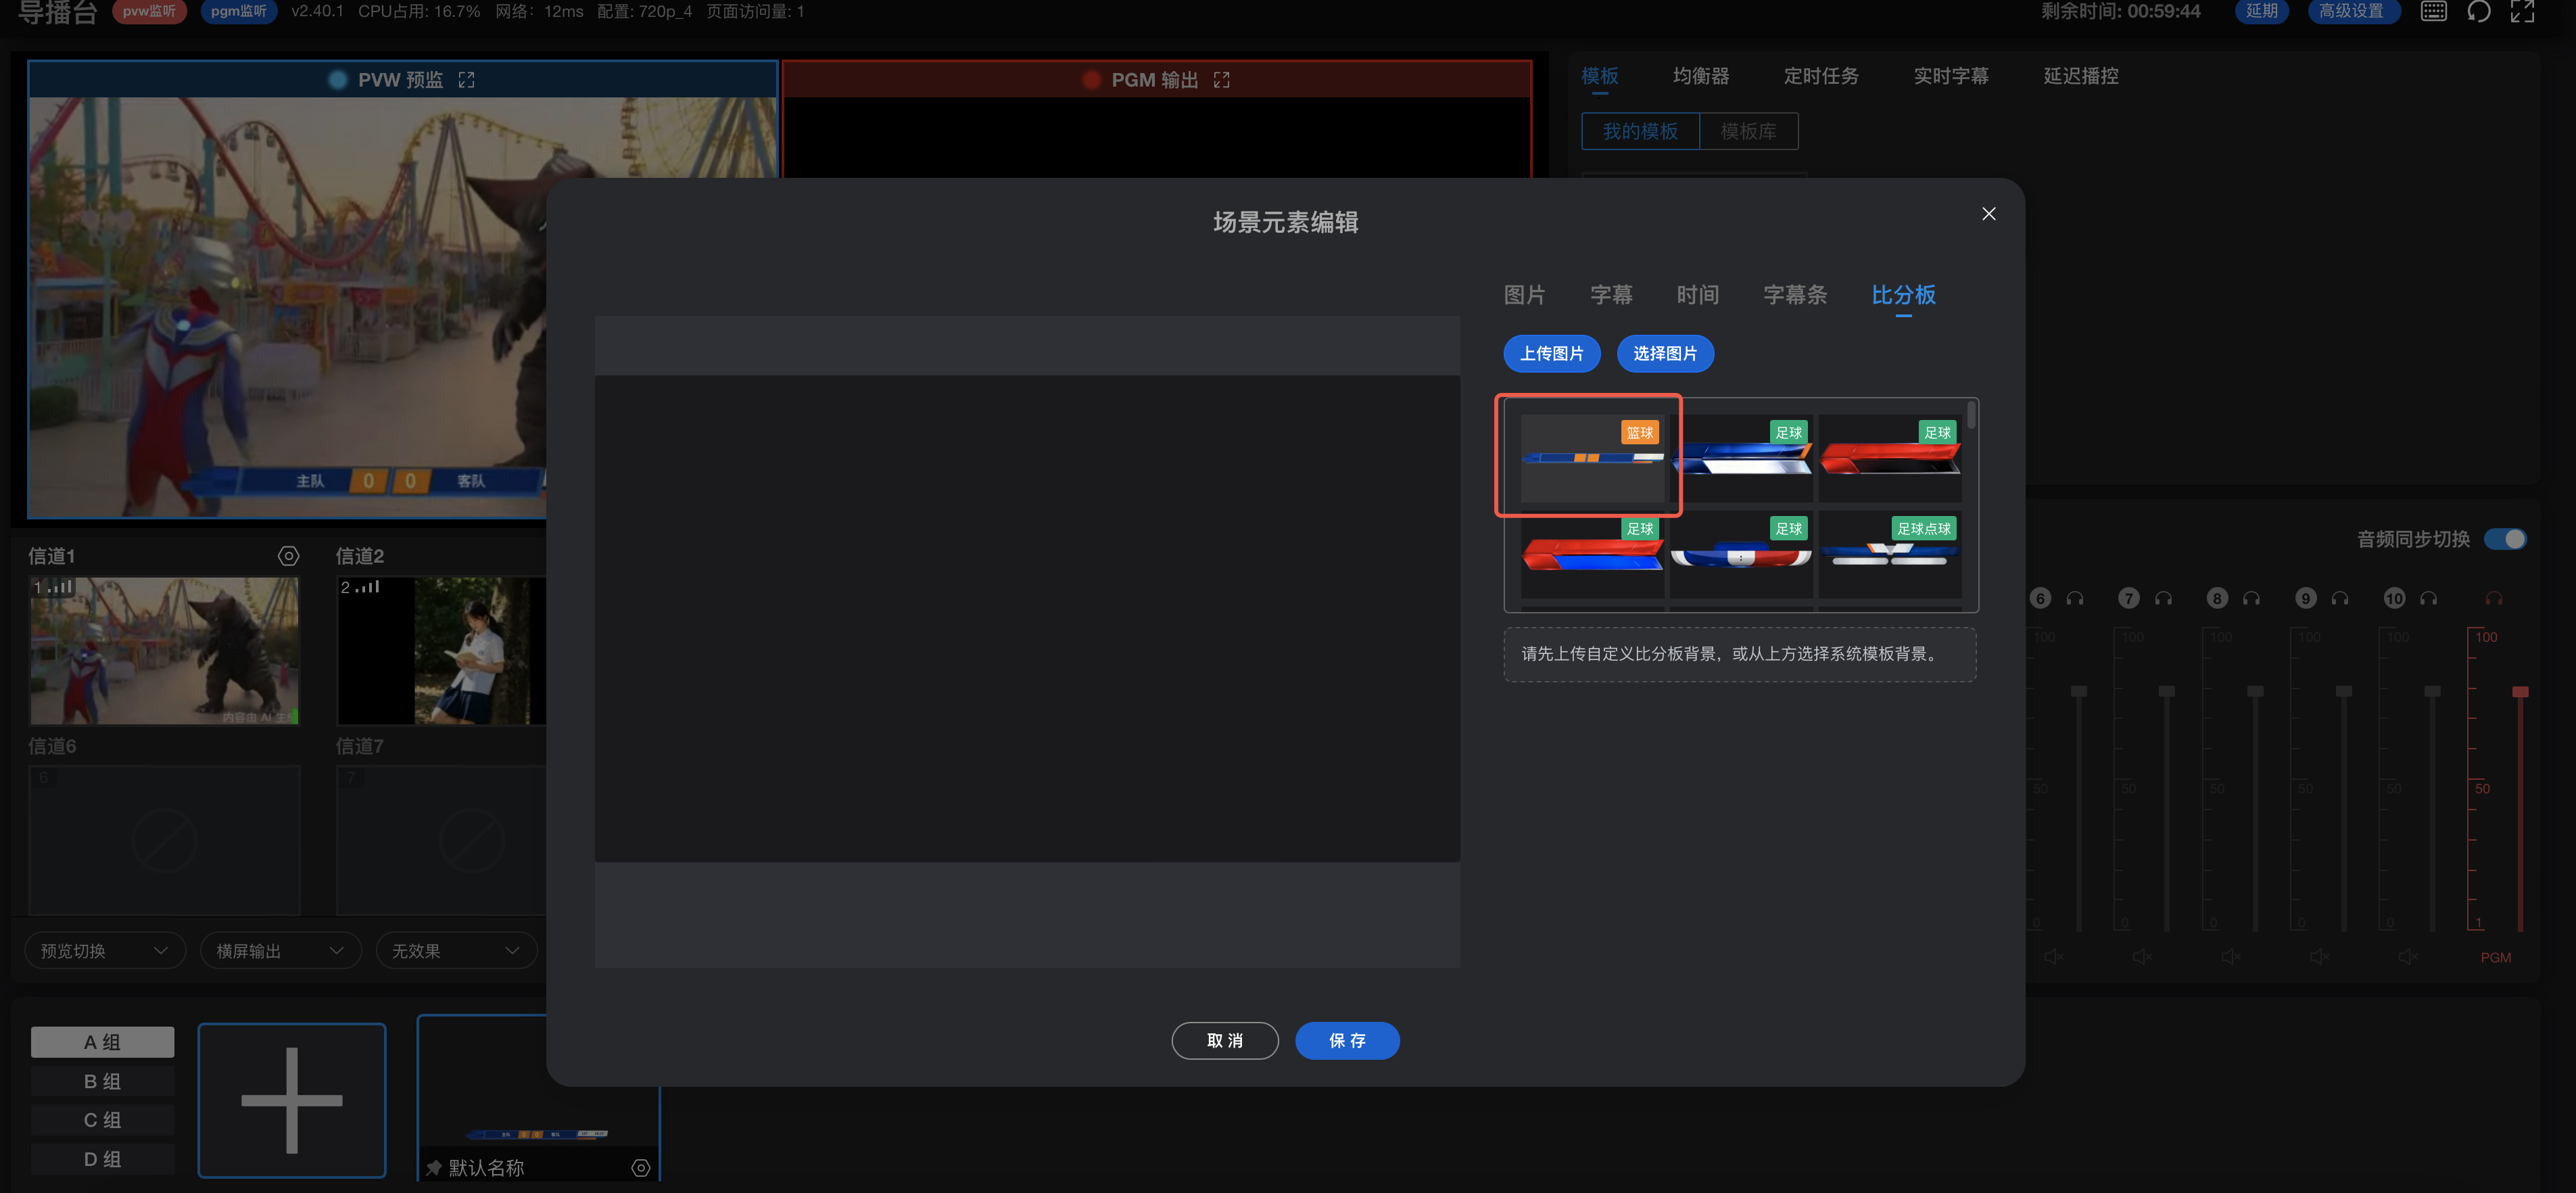
Task: Select scene group B 组
Action: [x=102, y=1081]
